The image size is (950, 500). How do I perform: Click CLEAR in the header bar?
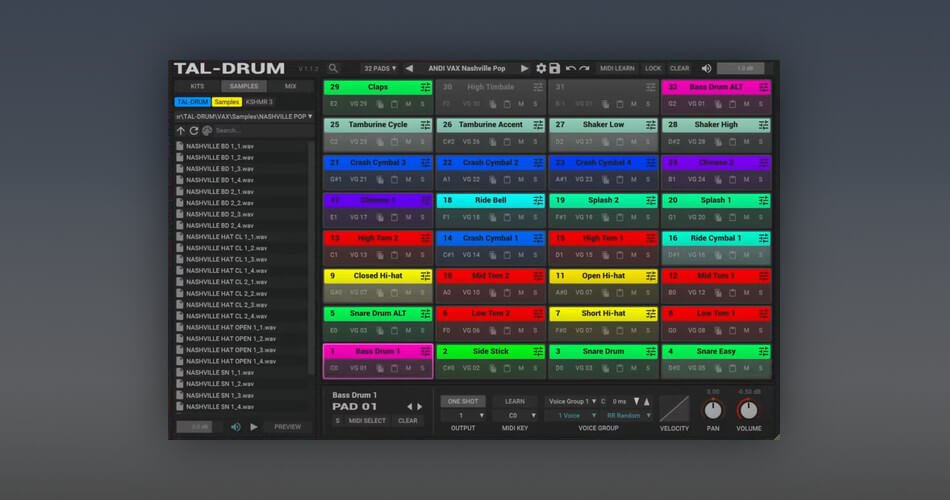[x=680, y=68]
